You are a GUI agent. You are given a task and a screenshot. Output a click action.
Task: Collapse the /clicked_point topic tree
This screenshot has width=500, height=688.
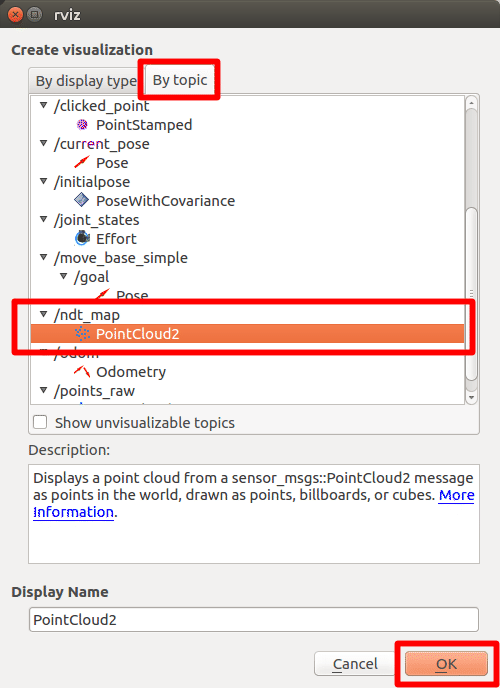pyautogui.click(x=43, y=105)
